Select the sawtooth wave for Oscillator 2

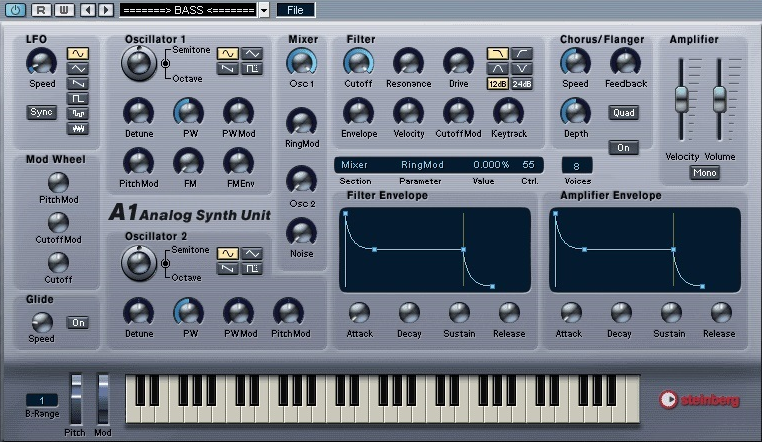pos(228,268)
